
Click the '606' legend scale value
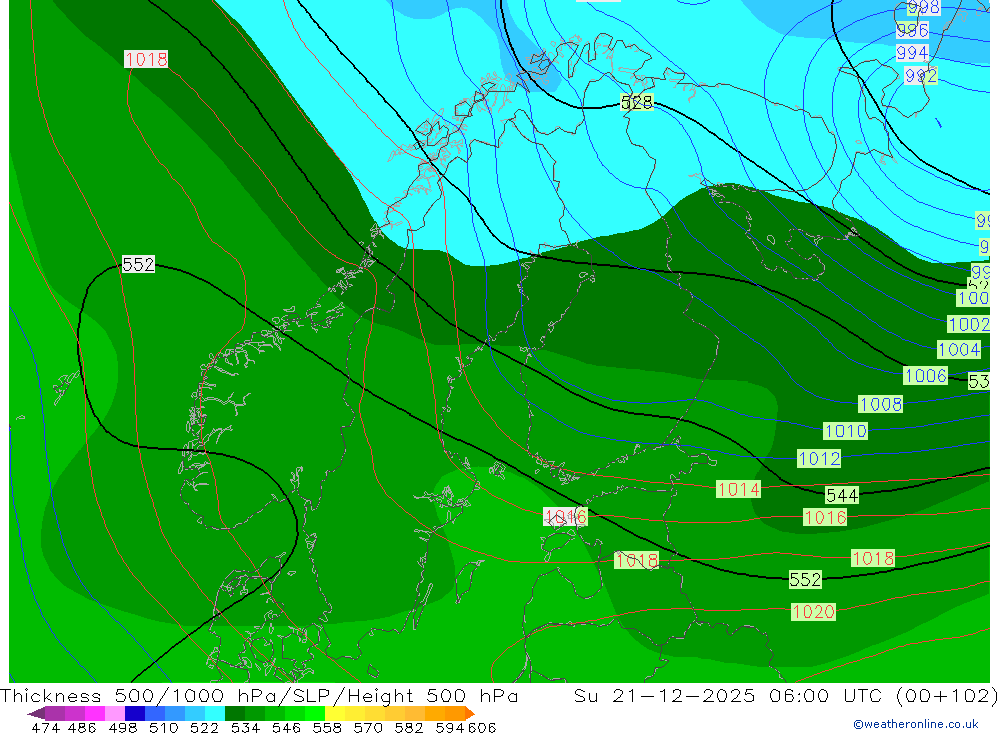[482, 727]
